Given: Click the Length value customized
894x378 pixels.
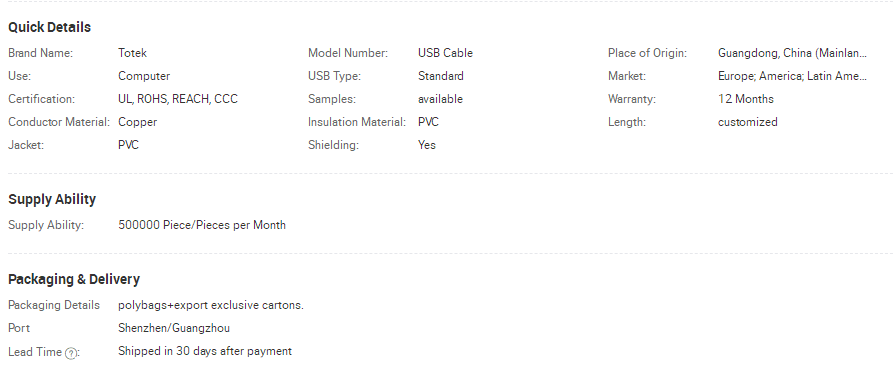Looking at the screenshot, I should tap(747, 122).
